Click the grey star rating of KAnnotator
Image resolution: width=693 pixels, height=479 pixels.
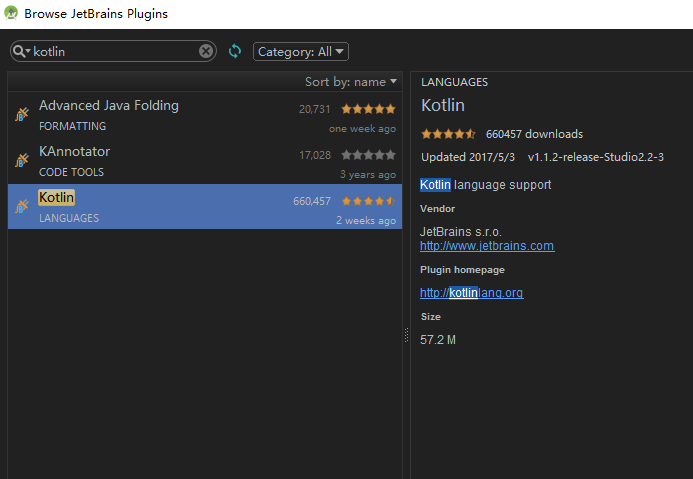point(368,155)
